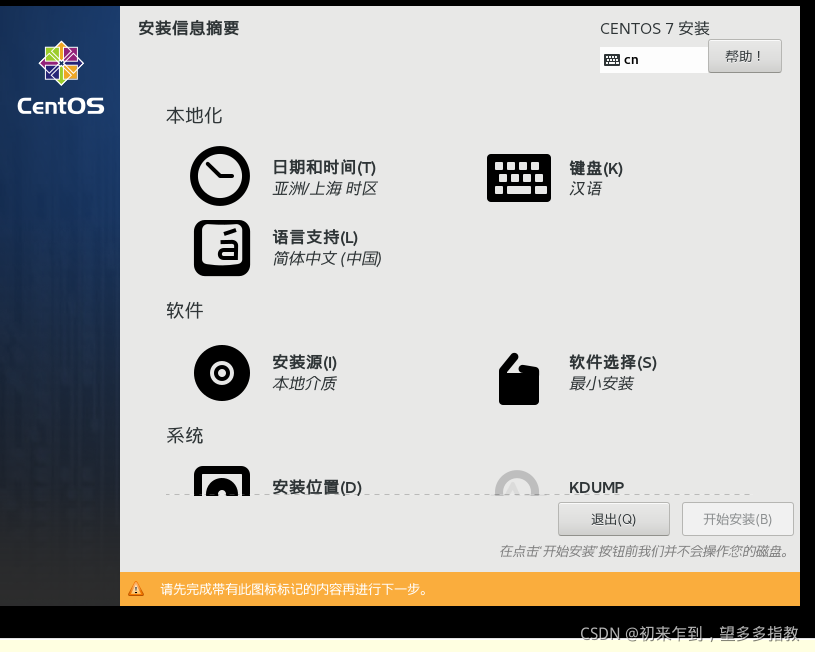The height and width of the screenshot is (652, 815).
Task: Click the 系统 section heading
Action: (x=185, y=435)
